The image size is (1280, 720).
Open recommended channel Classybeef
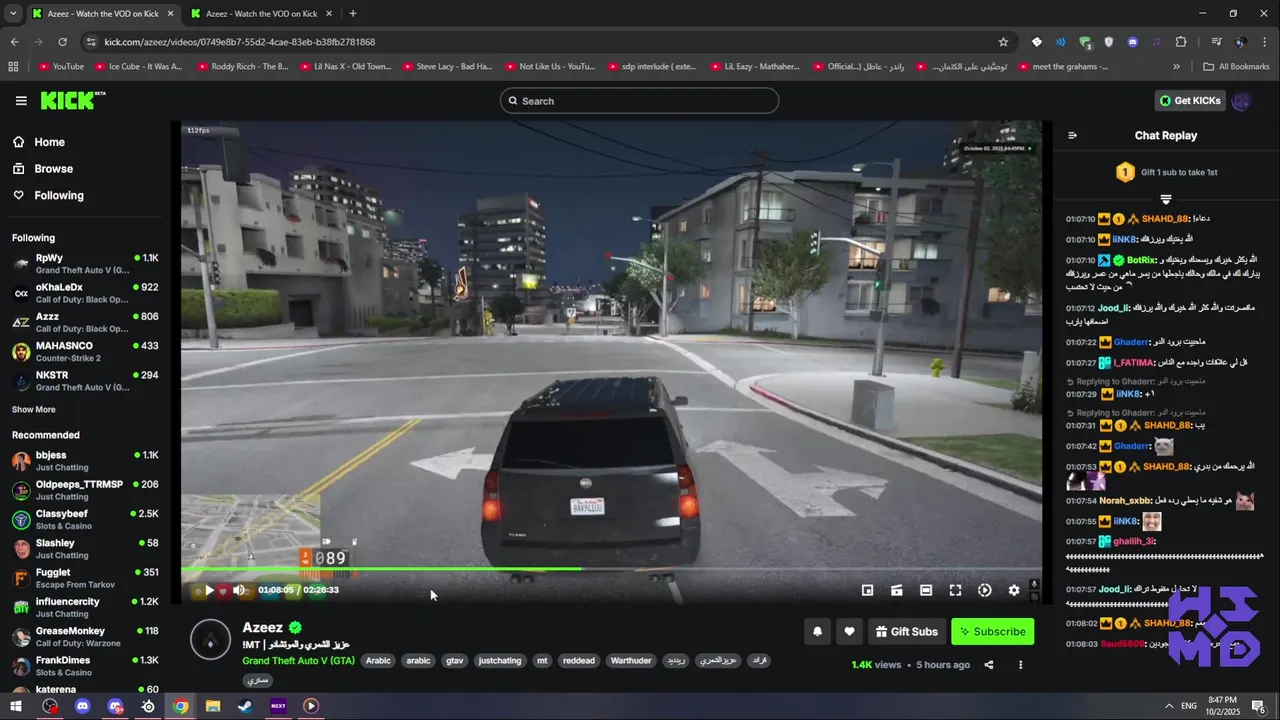(x=85, y=520)
